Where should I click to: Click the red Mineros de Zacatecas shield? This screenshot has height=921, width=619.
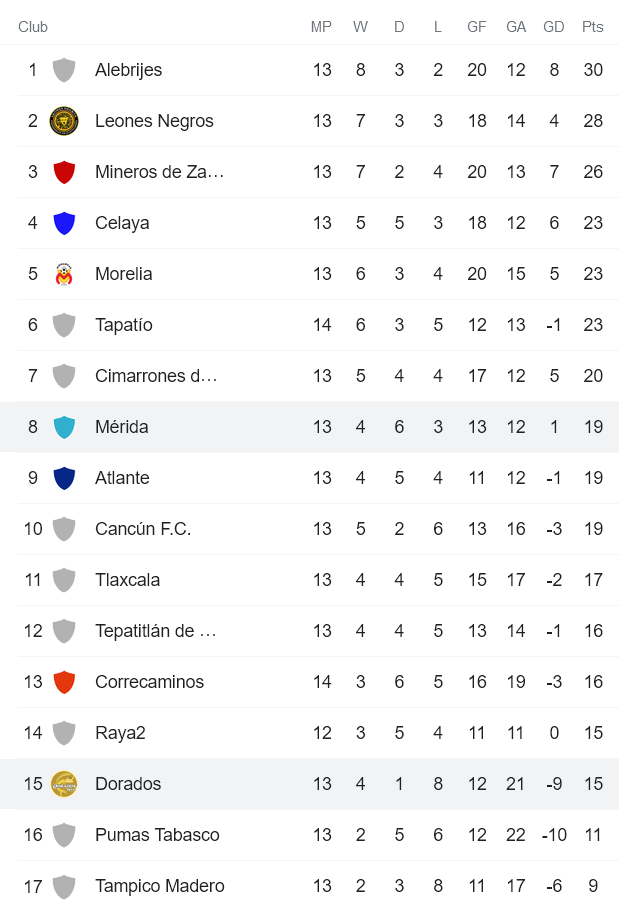click(x=64, y=172)
